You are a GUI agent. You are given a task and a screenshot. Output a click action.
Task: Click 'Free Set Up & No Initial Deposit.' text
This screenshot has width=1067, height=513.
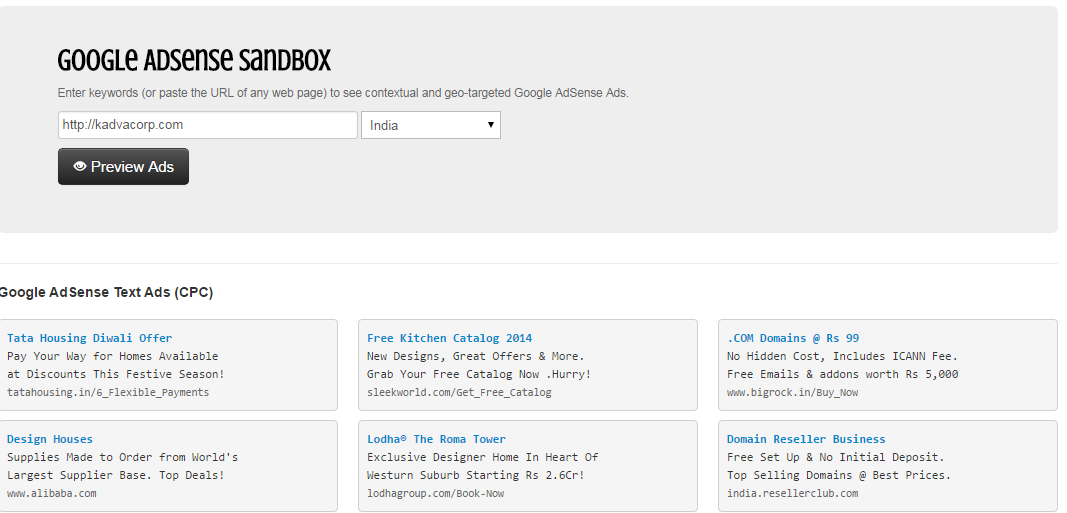[x=836, y=457]
